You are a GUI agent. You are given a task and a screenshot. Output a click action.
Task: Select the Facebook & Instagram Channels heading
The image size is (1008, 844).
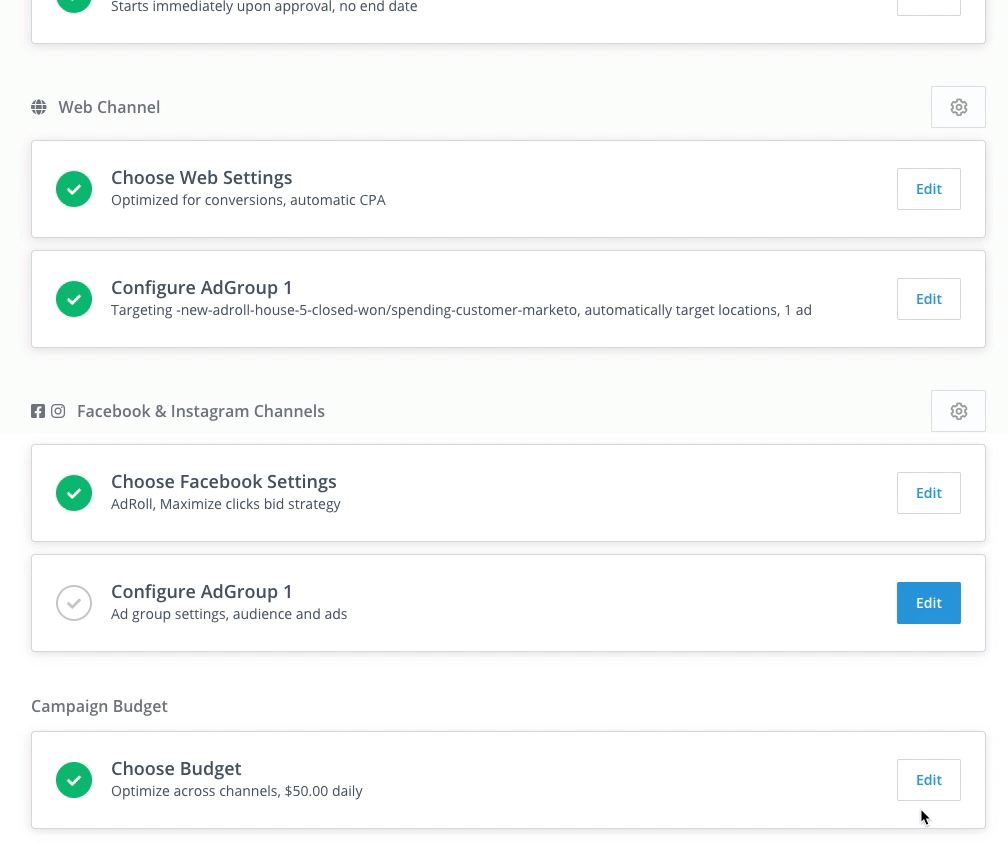201,411
